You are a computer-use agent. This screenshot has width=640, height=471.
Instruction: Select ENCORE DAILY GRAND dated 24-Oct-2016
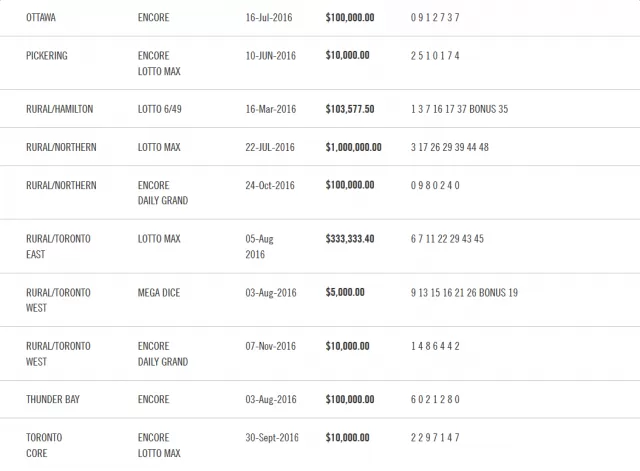click(x=163, y=193)
